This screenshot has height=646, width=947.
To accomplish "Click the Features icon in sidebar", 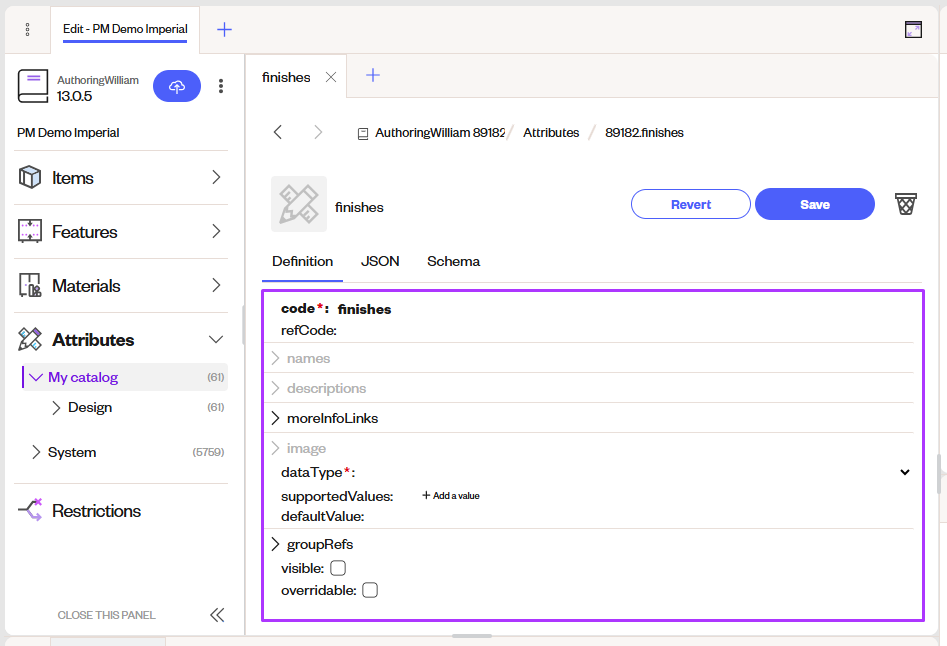I will (30, 231).
